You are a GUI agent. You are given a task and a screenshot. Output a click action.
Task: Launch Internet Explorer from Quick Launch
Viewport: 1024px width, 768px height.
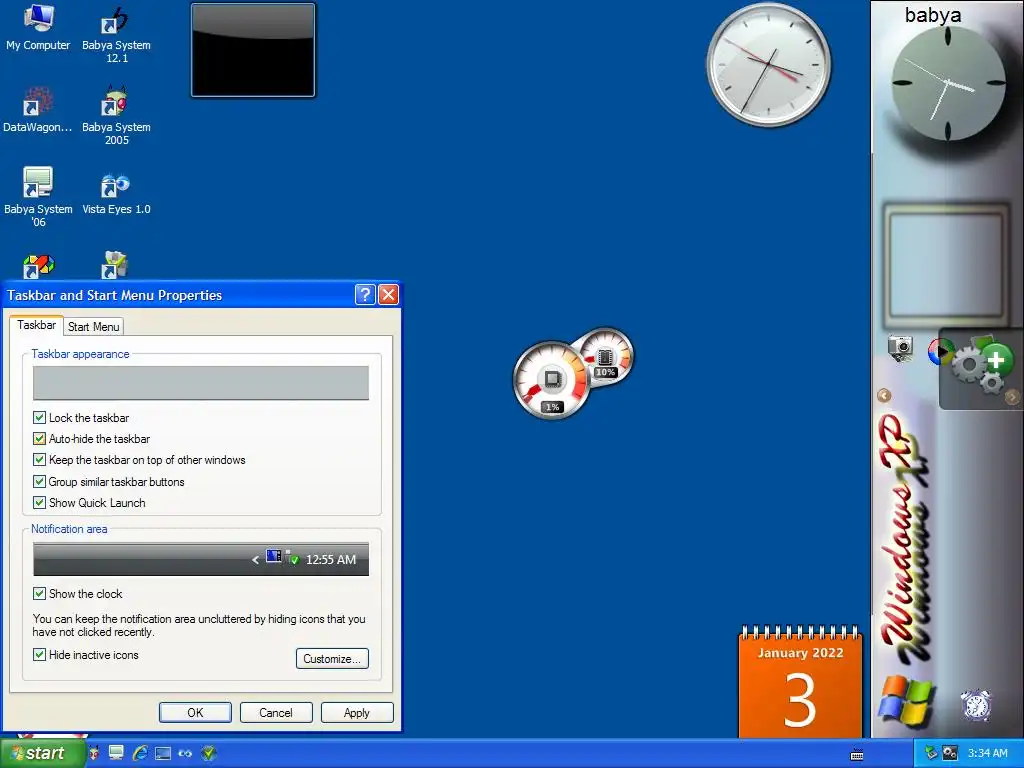click(x=140, y=753)
